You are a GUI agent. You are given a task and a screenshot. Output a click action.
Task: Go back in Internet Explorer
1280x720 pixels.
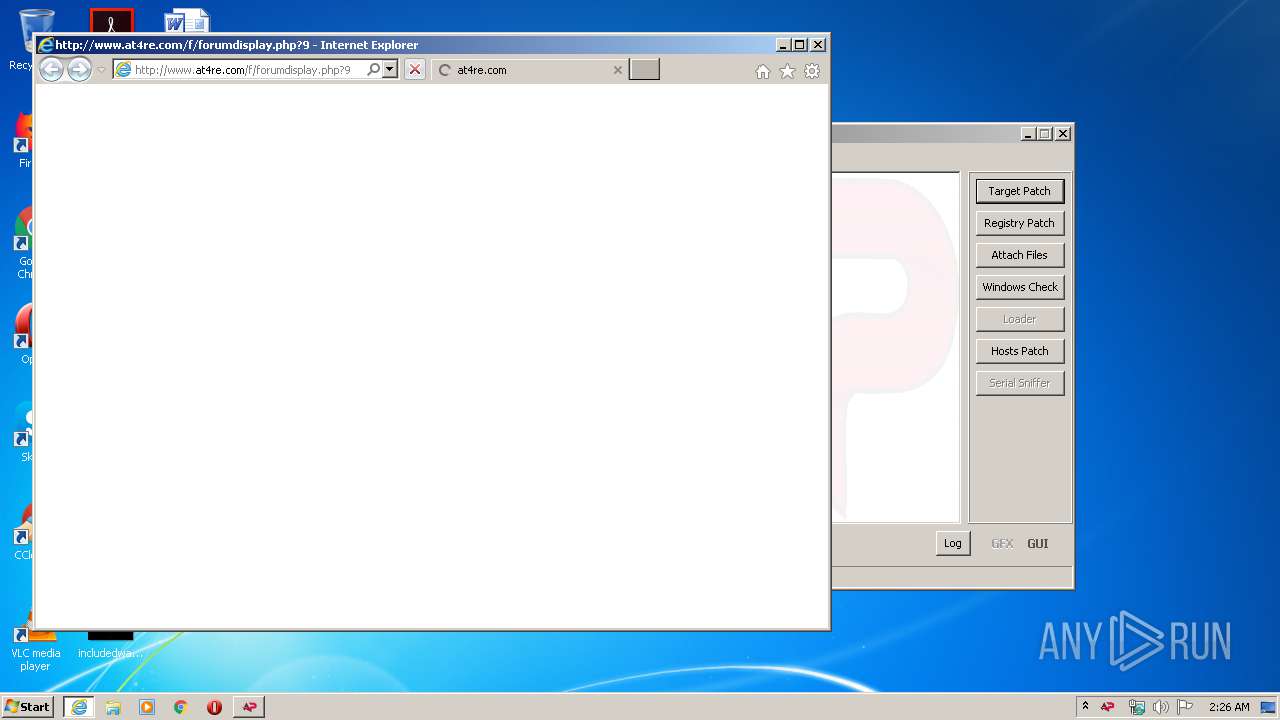point(51,69)
